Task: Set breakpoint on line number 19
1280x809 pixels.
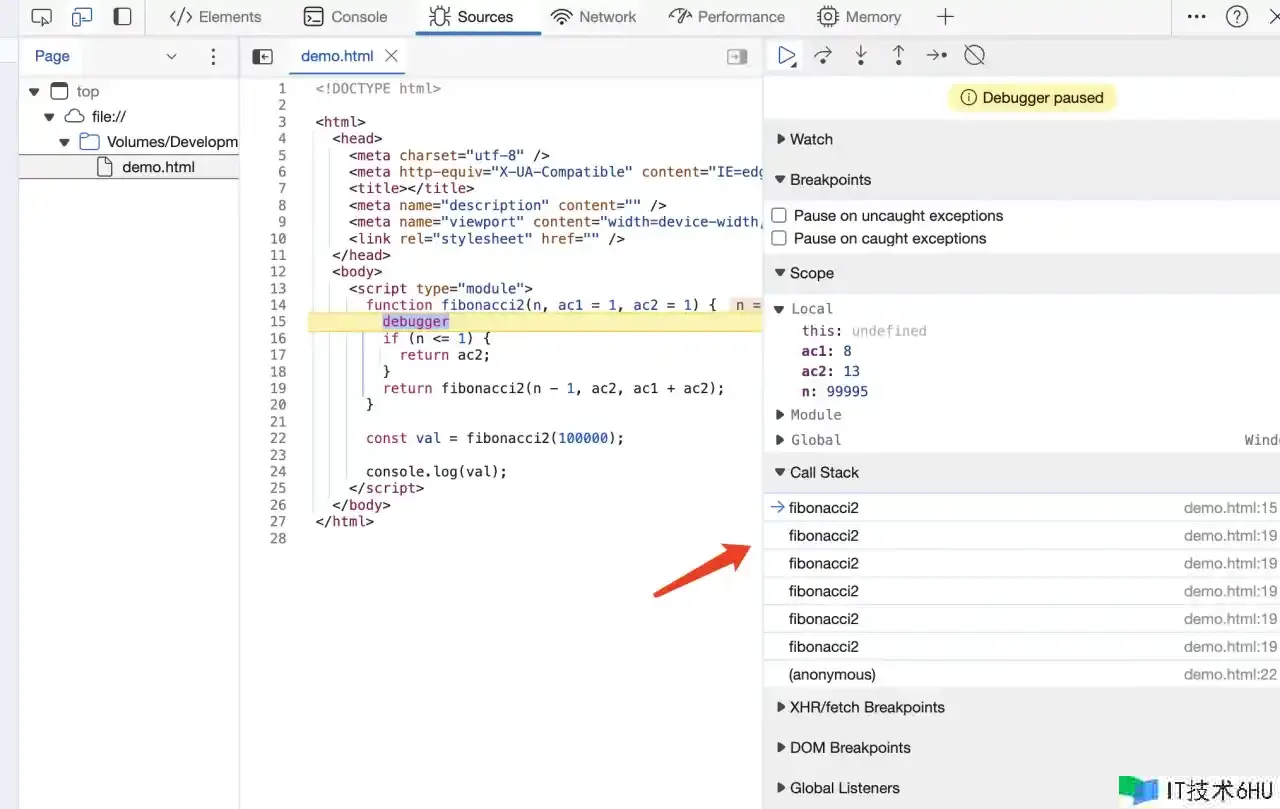Action: click(x=278, y=388)
